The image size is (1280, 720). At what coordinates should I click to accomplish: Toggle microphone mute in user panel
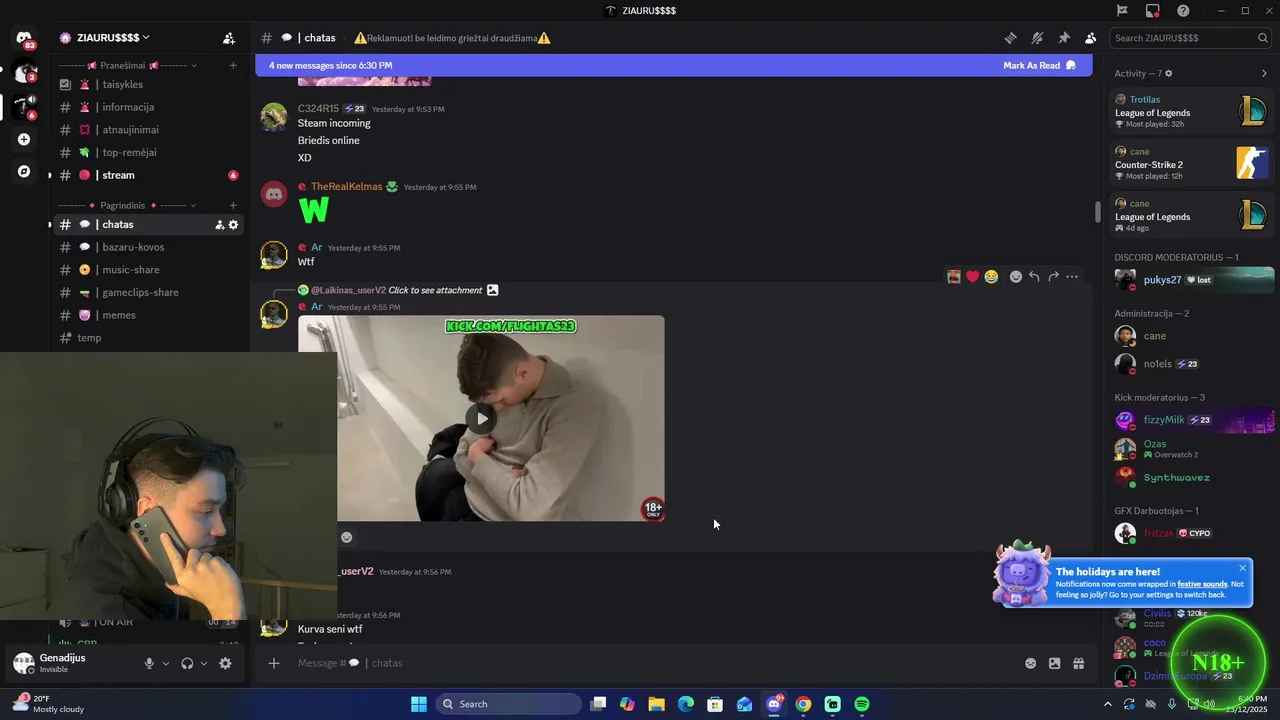[x=149, y=663]
